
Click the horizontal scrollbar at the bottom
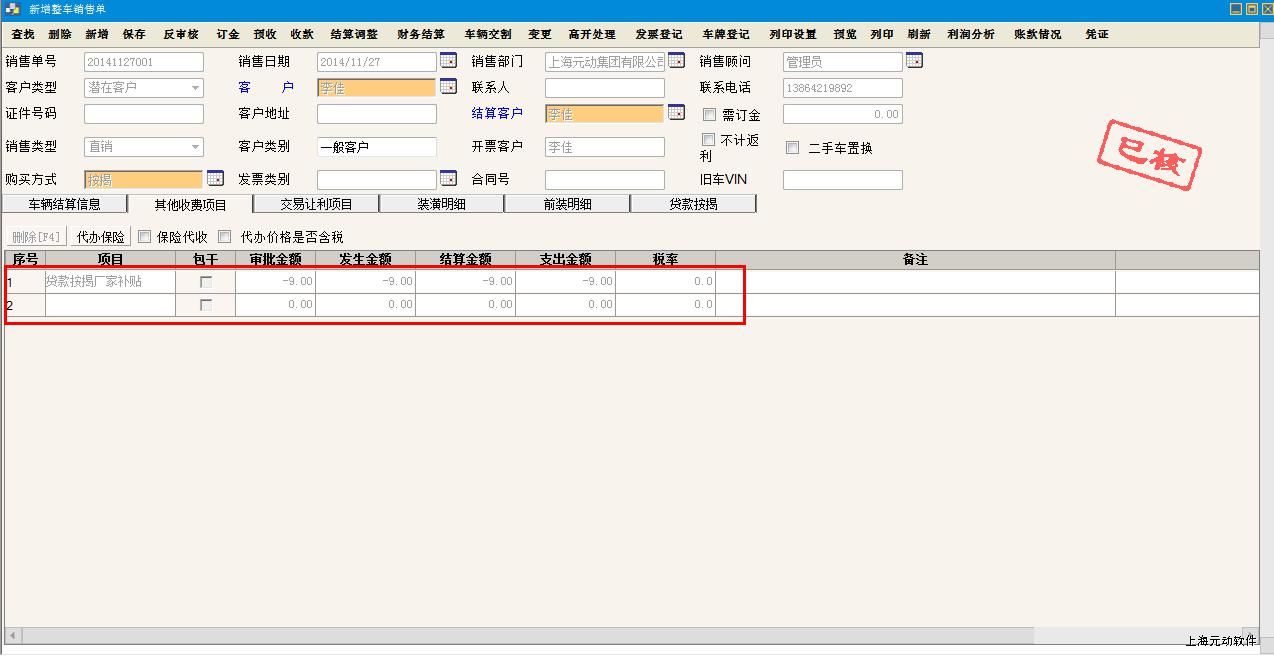[520, 636]
